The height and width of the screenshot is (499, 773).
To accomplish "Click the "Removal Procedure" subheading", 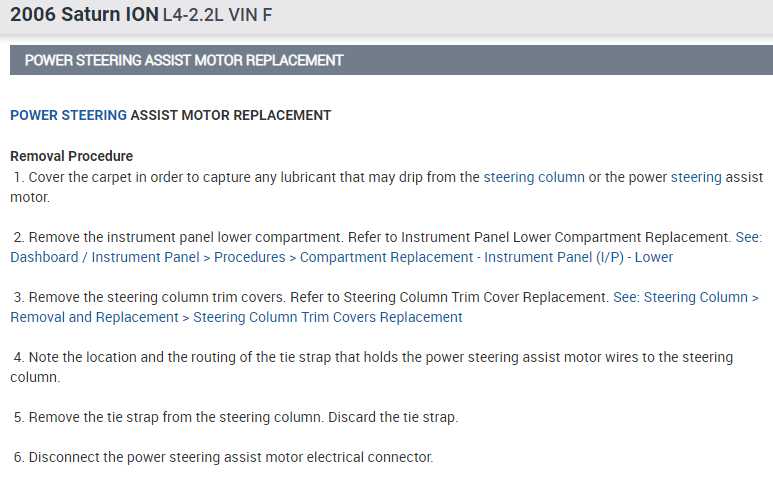I will point(71,156).
